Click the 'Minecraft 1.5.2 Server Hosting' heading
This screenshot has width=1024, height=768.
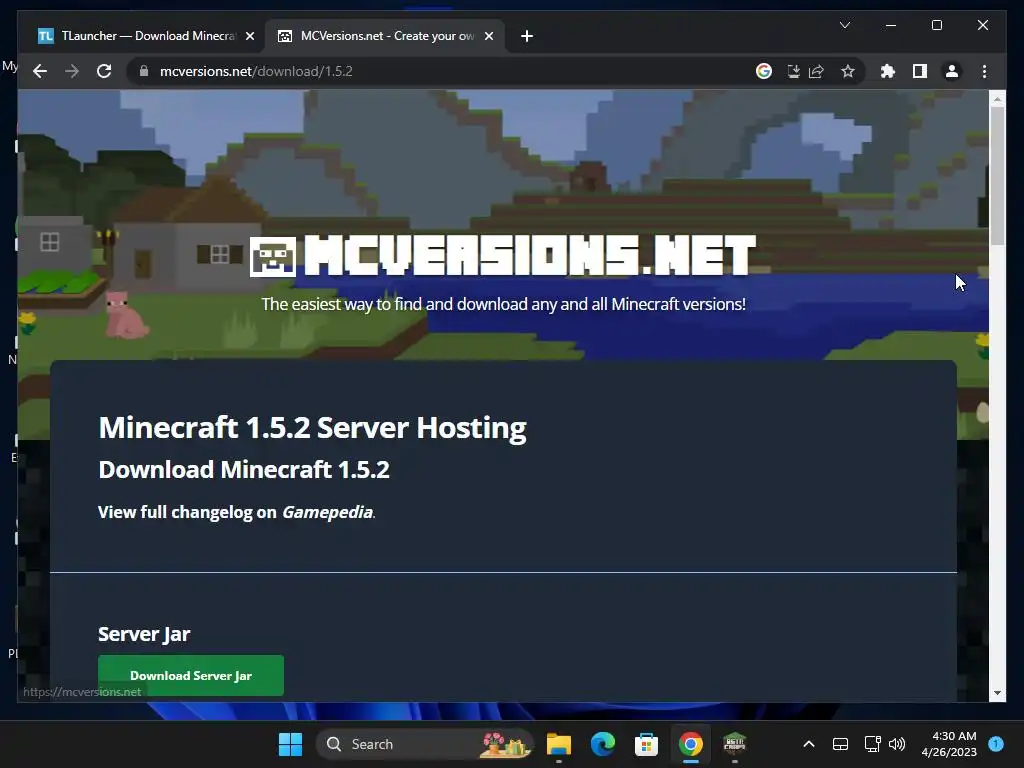[x=312, y=428]
